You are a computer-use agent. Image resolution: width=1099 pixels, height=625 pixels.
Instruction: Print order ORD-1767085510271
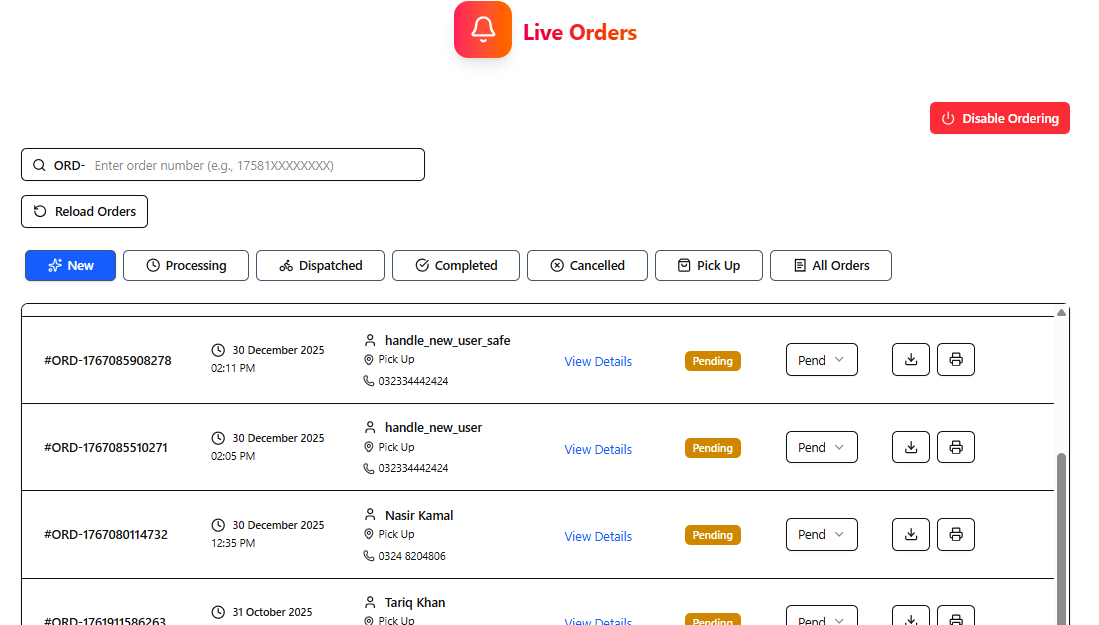[x=956, y=447]
